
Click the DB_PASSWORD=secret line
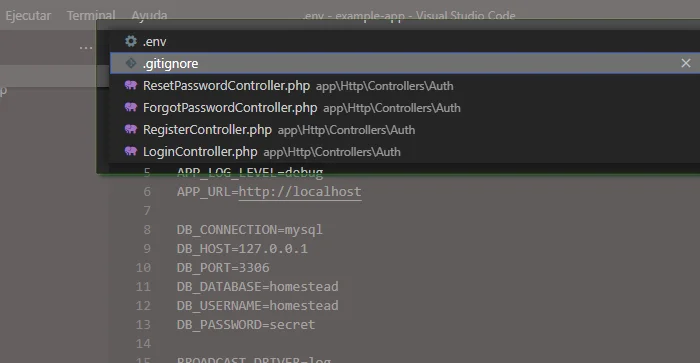246,325
